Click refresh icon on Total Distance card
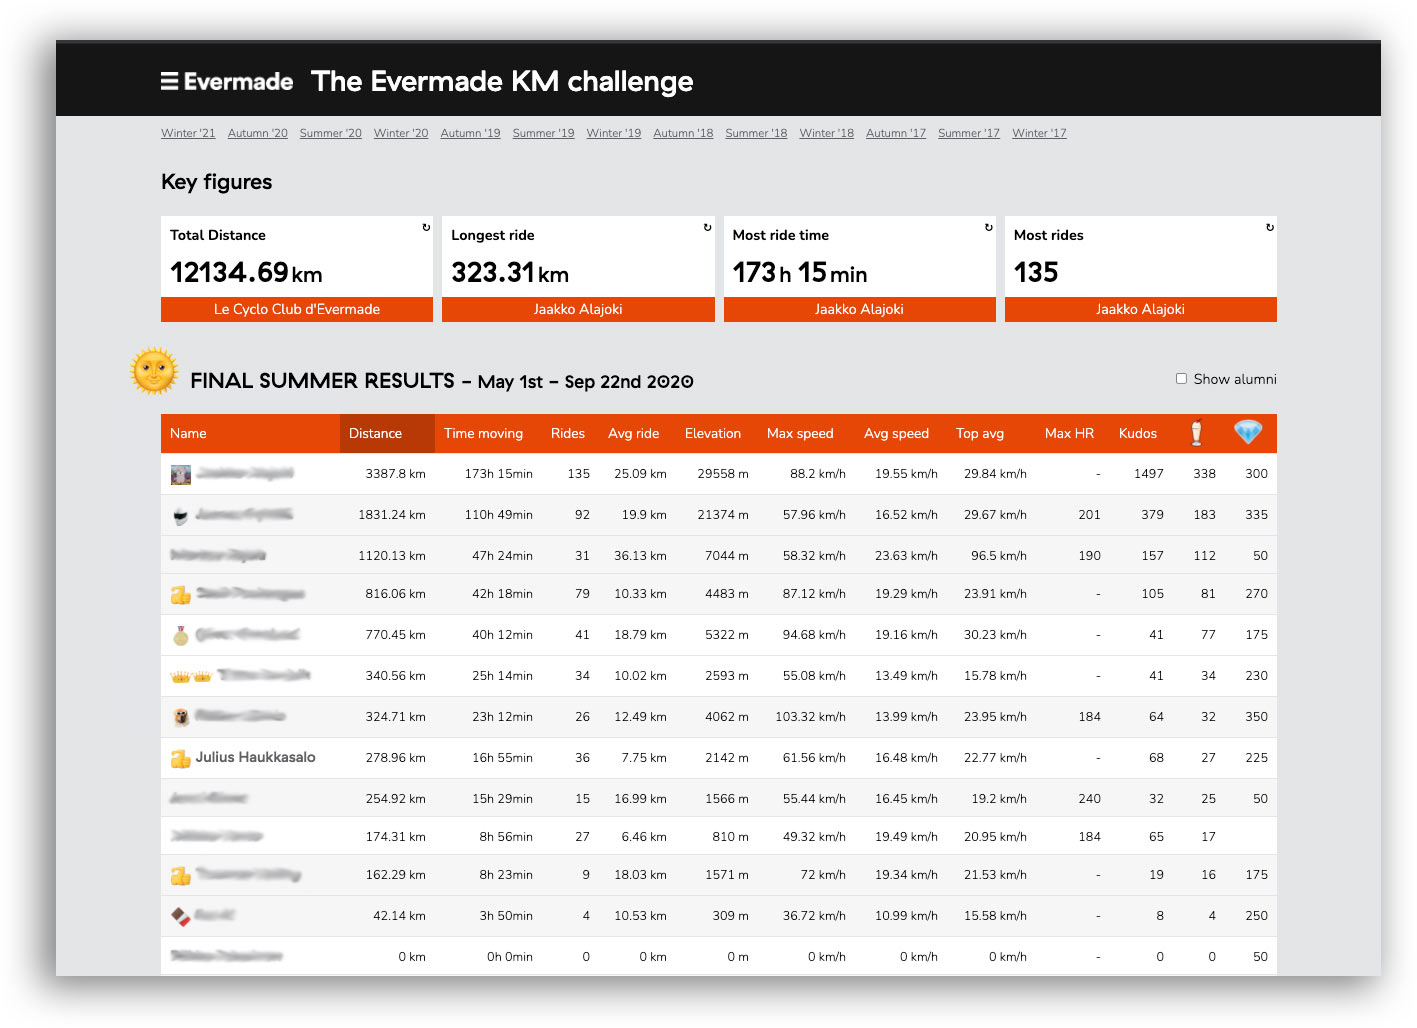This screenshot has height=1028, width=1417. point(426,228)
